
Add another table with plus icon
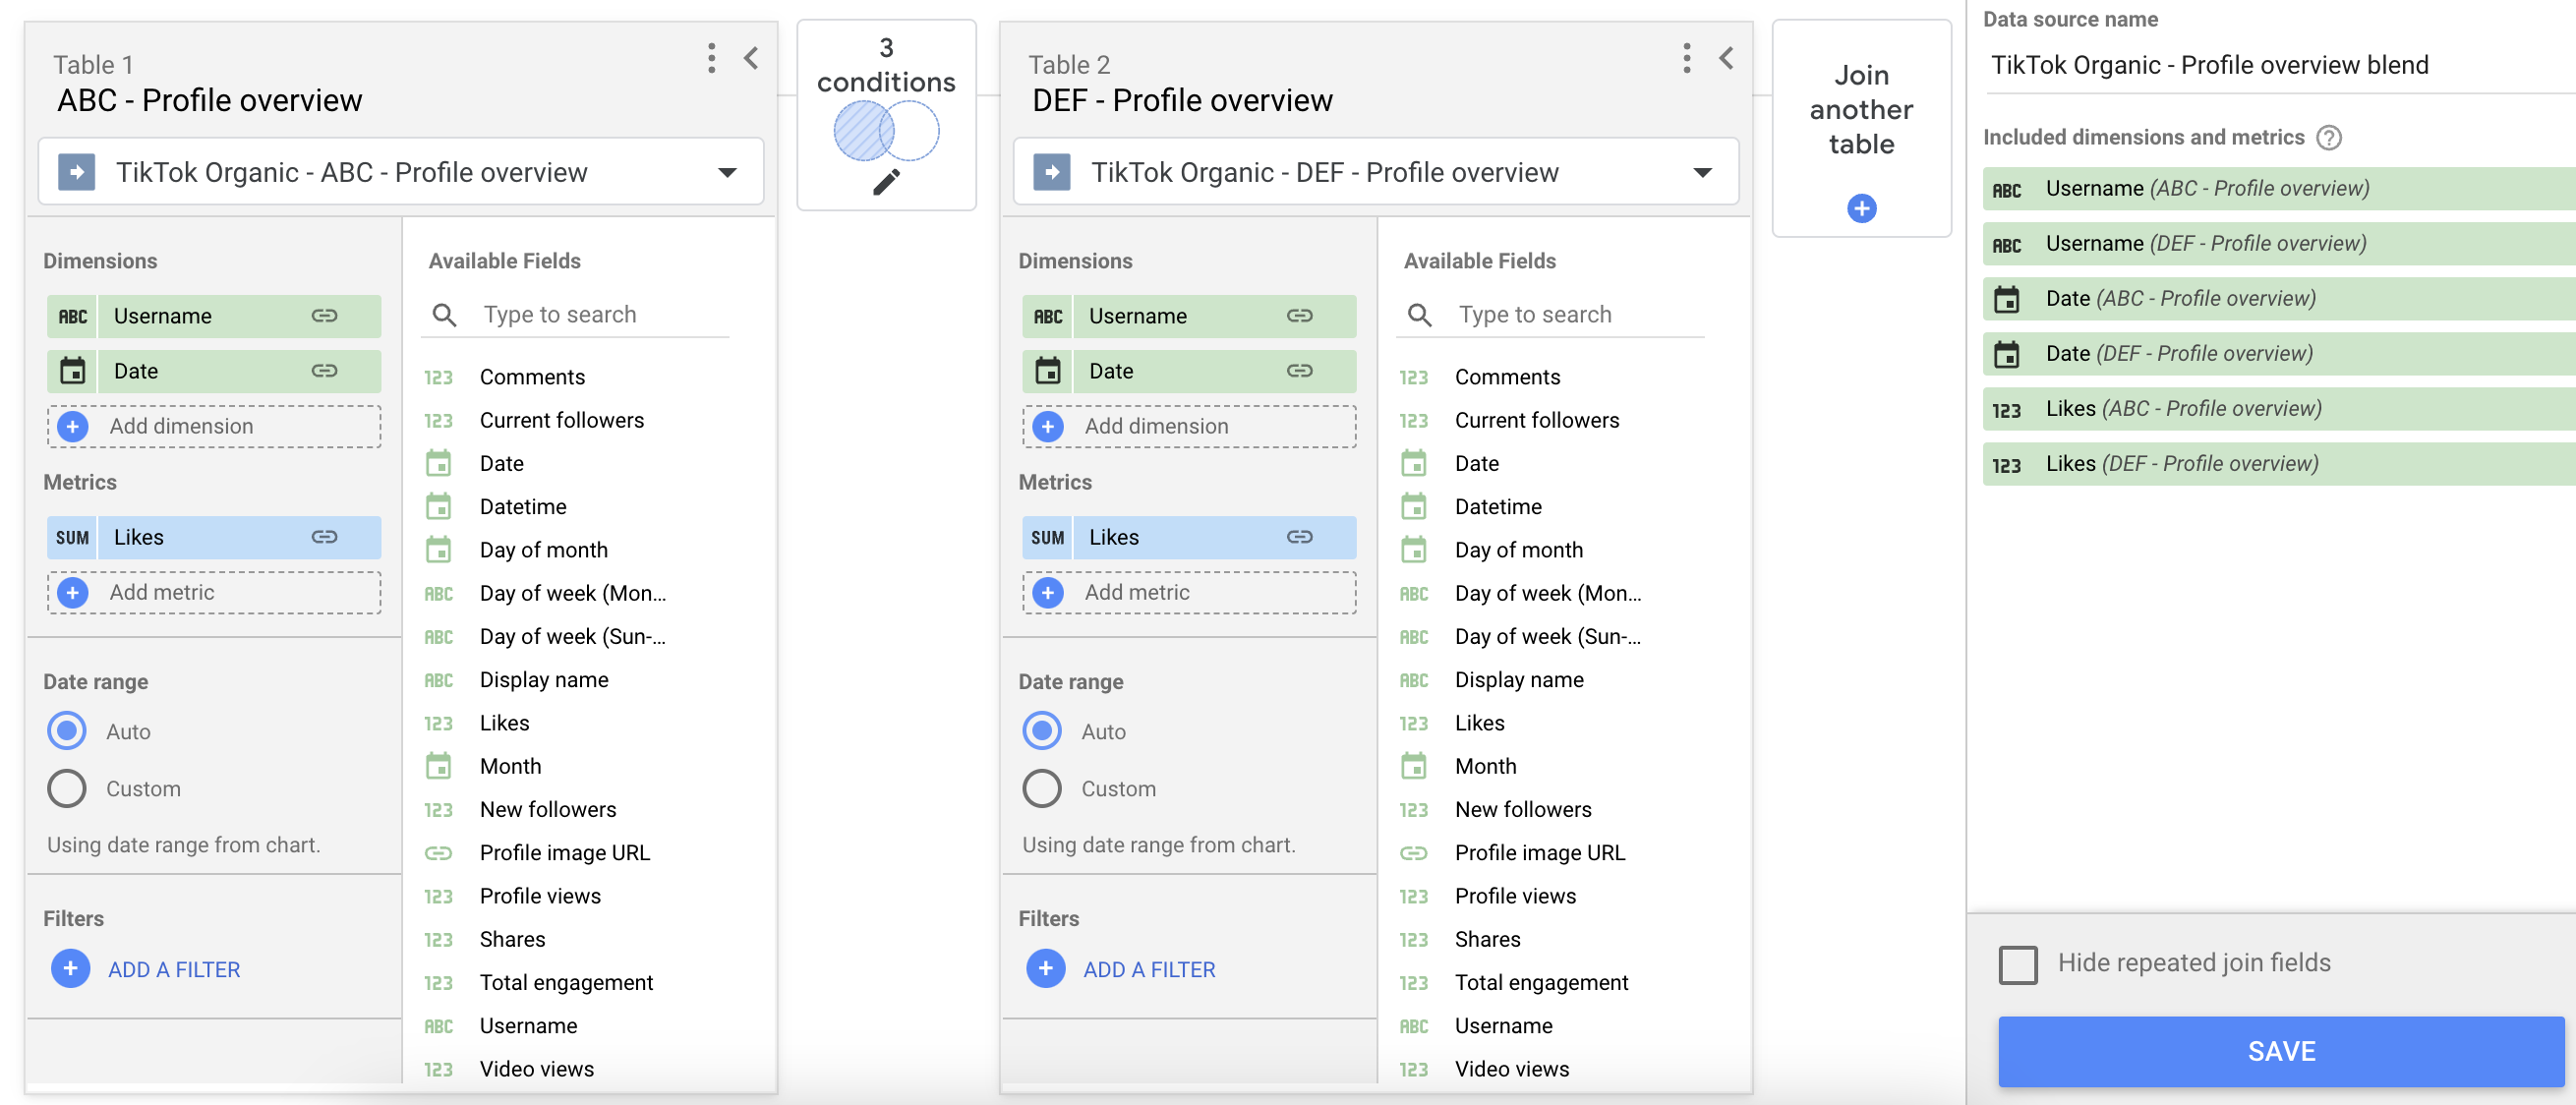1861,208
